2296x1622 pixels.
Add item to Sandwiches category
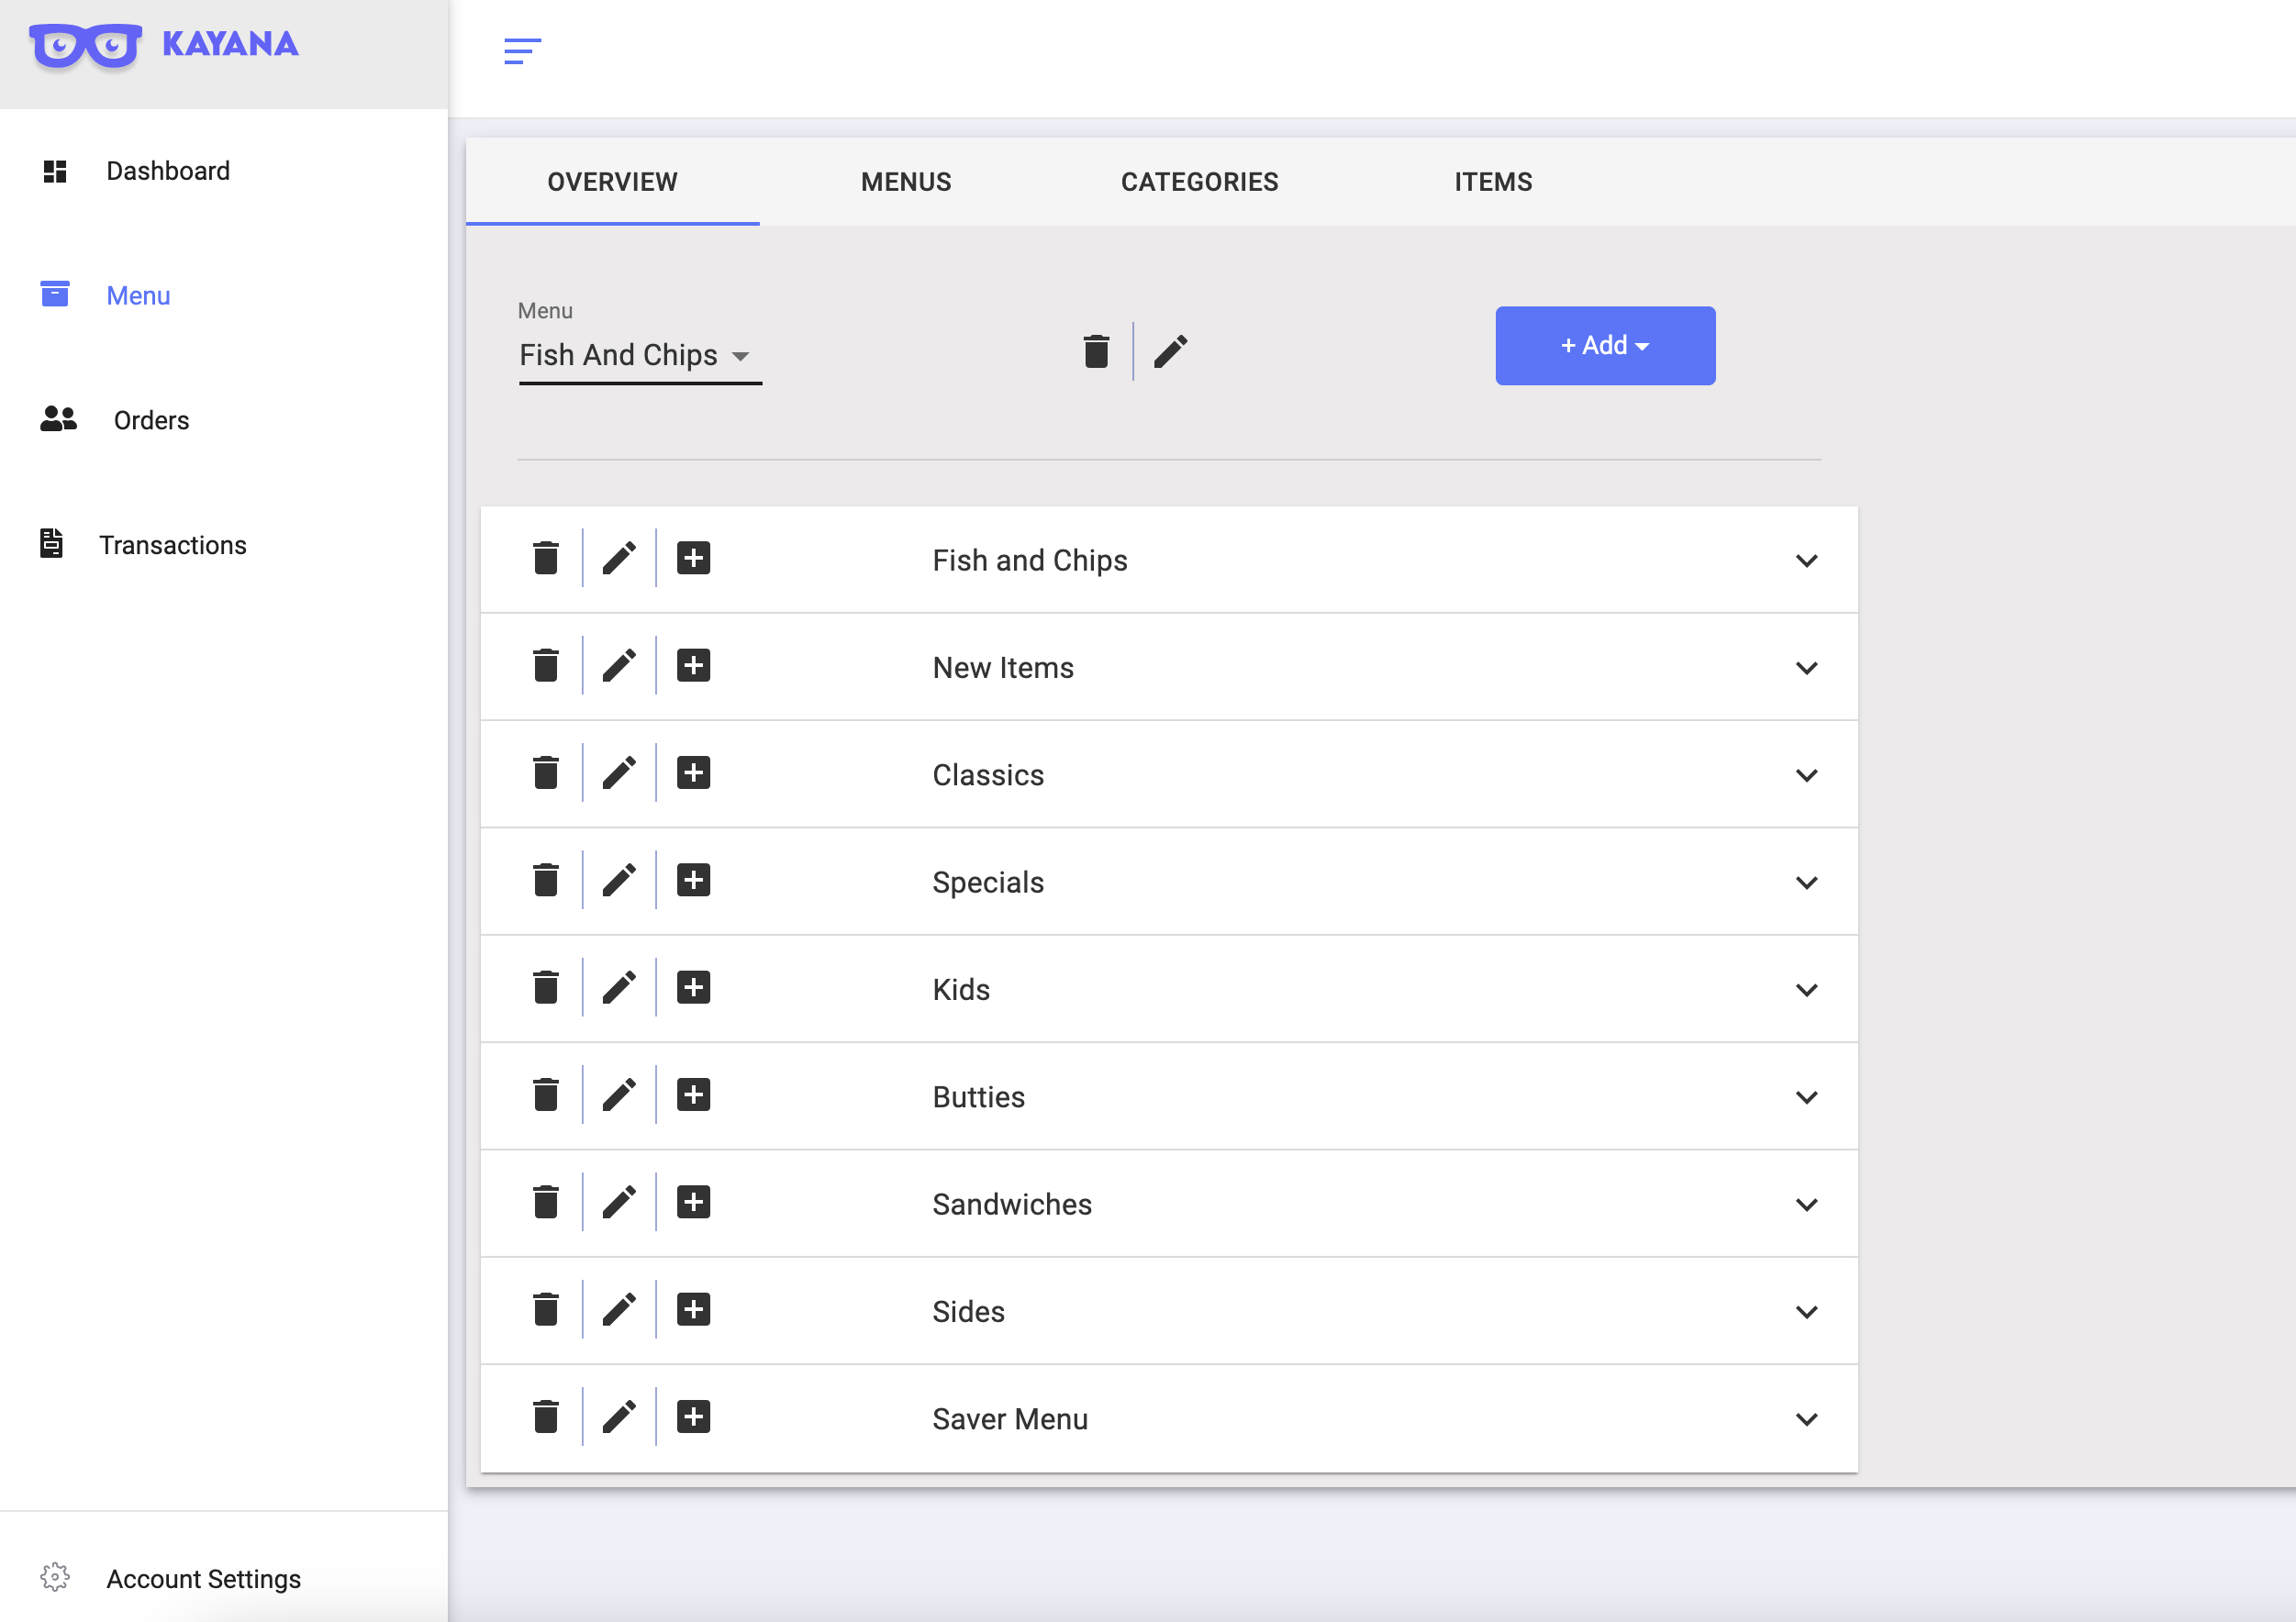point(693,1202)
